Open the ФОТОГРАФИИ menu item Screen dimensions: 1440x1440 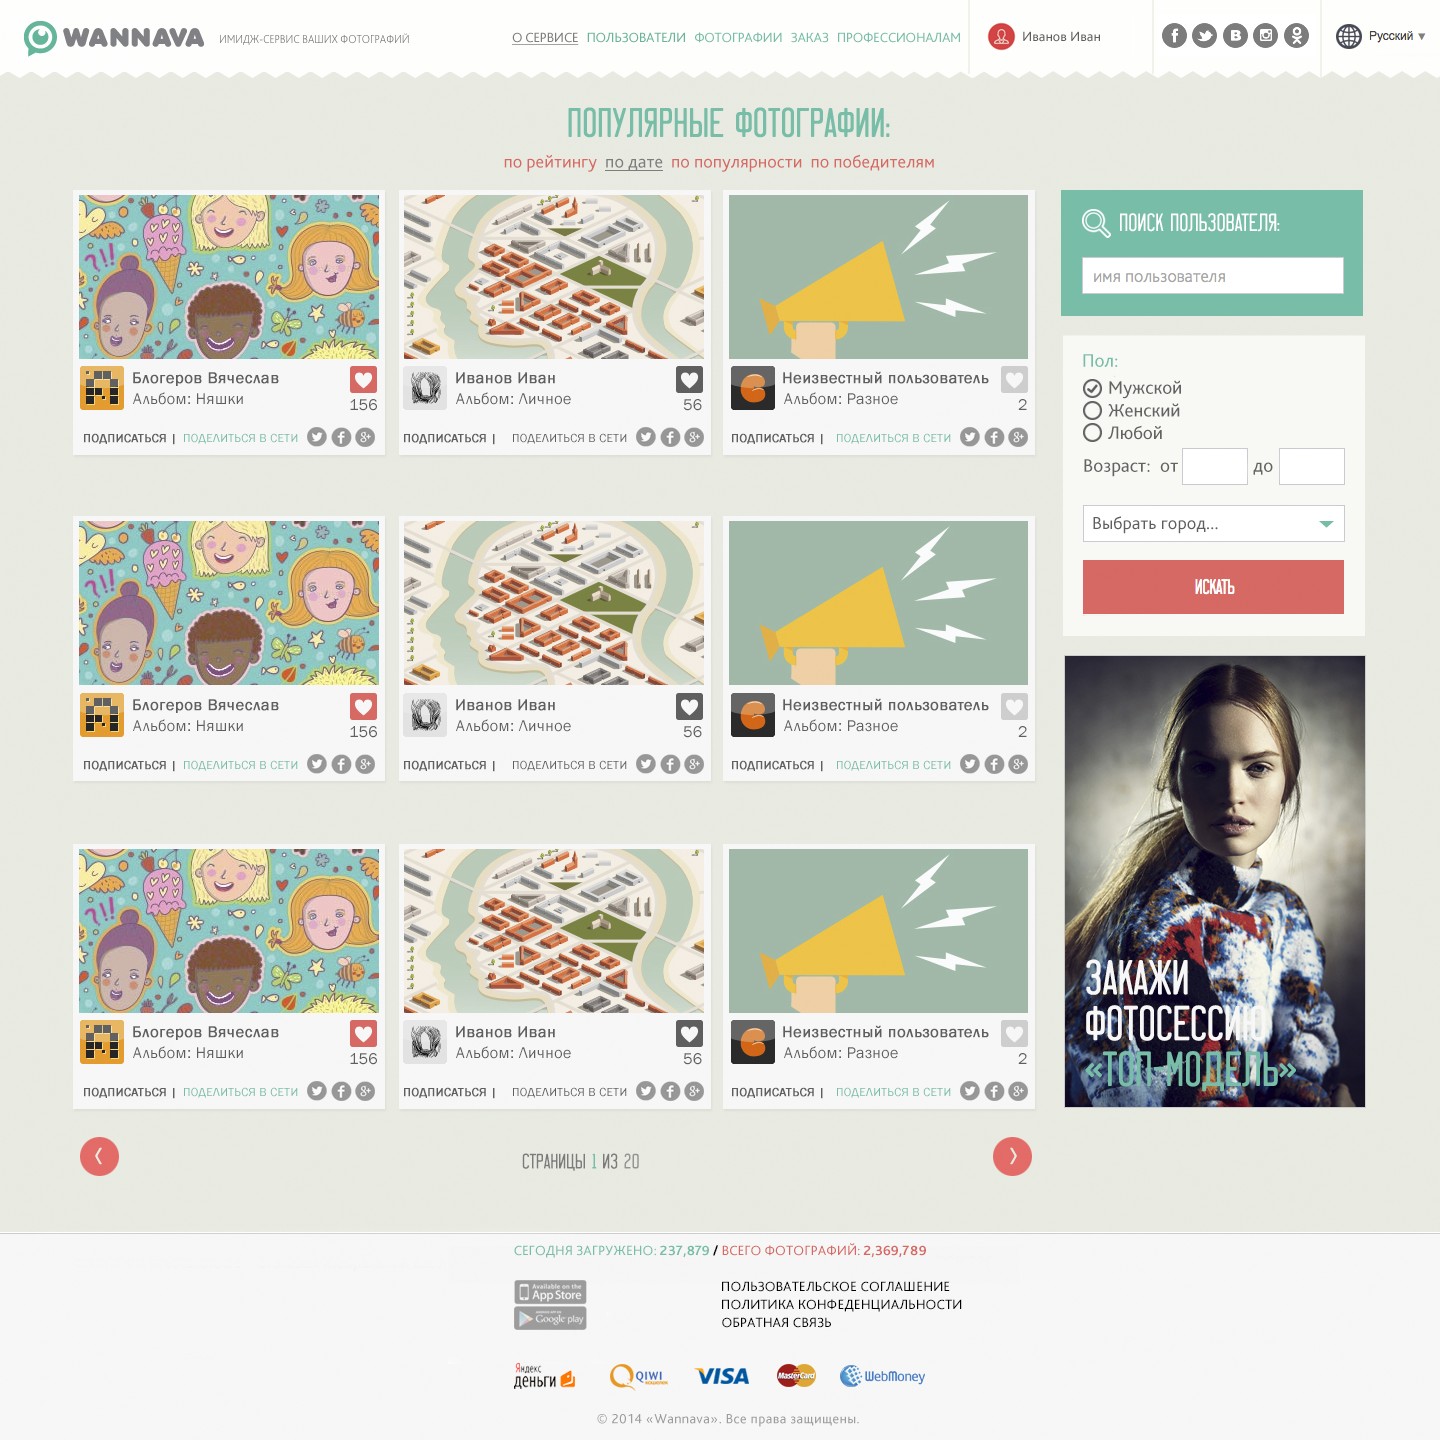pos(738,37)
